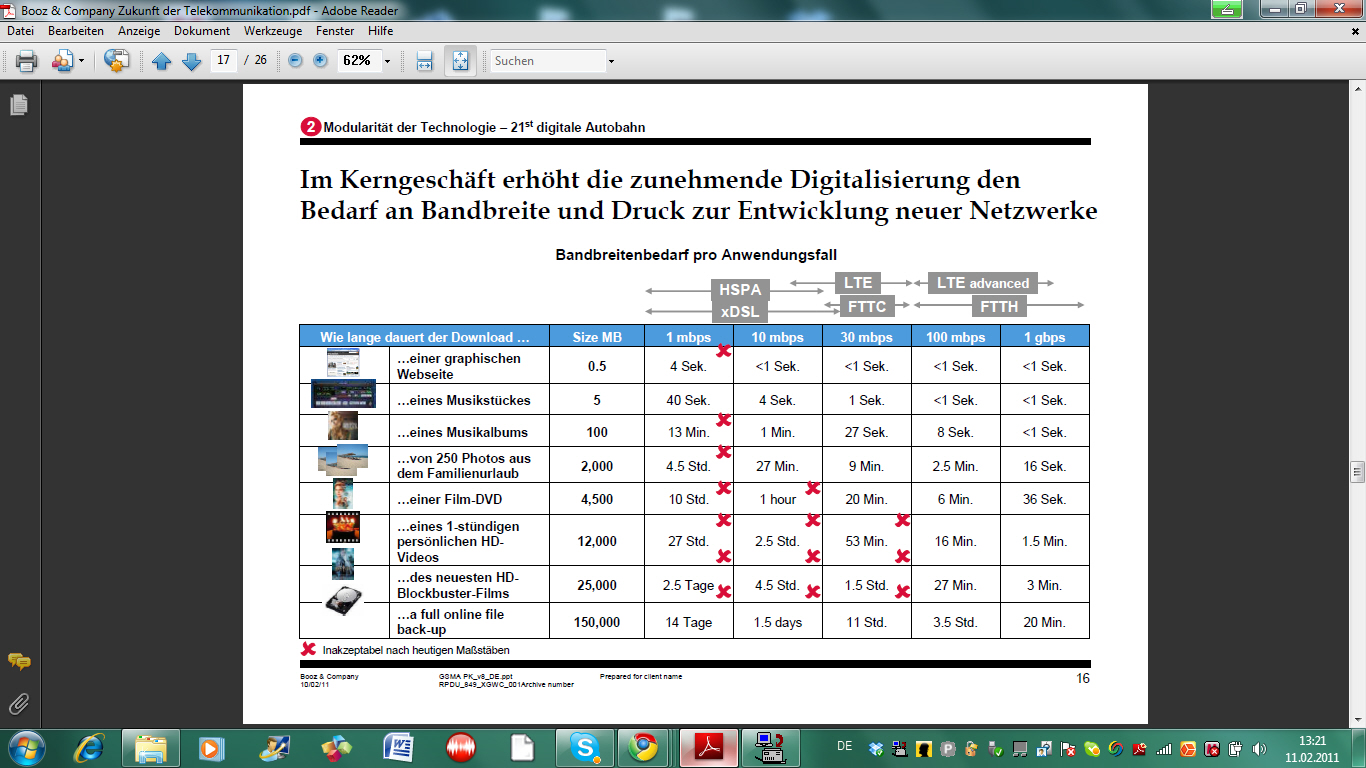Toggle the fit full page view button
This screenshot has height=768, width=1366.
tap(460, 61)
